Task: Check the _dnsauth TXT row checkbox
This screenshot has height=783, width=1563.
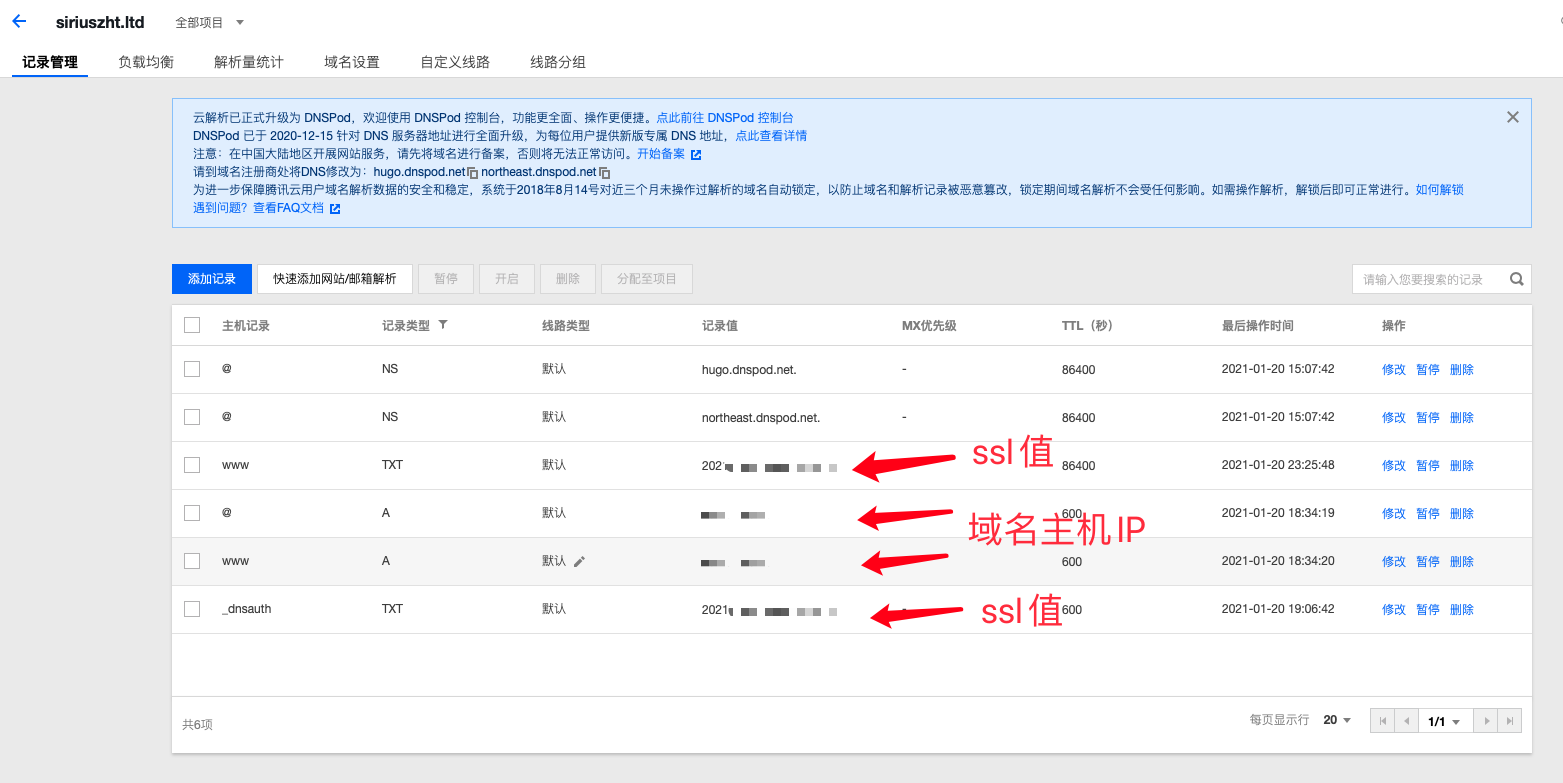Action: (192, 609)
